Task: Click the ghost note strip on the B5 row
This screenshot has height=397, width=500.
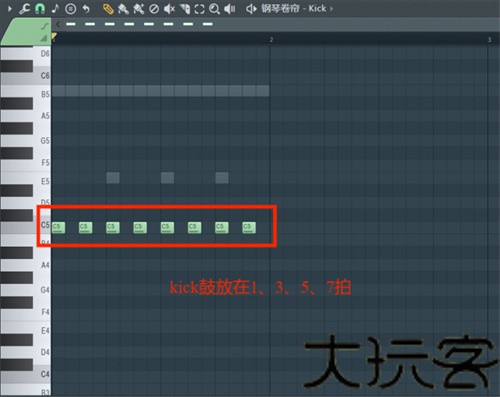Action: pyautogui.click(x=160, y=91)
